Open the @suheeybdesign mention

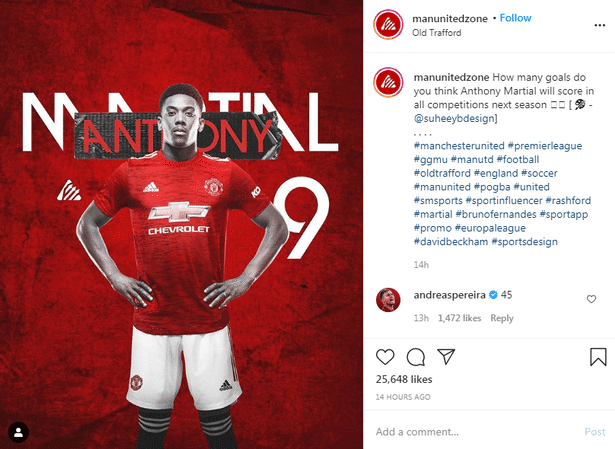click(x=454, y=118)
